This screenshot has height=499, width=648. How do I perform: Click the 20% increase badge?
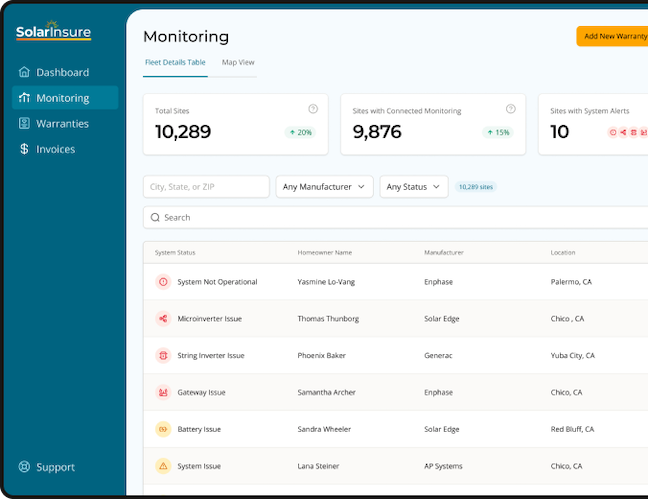[300, 132]
